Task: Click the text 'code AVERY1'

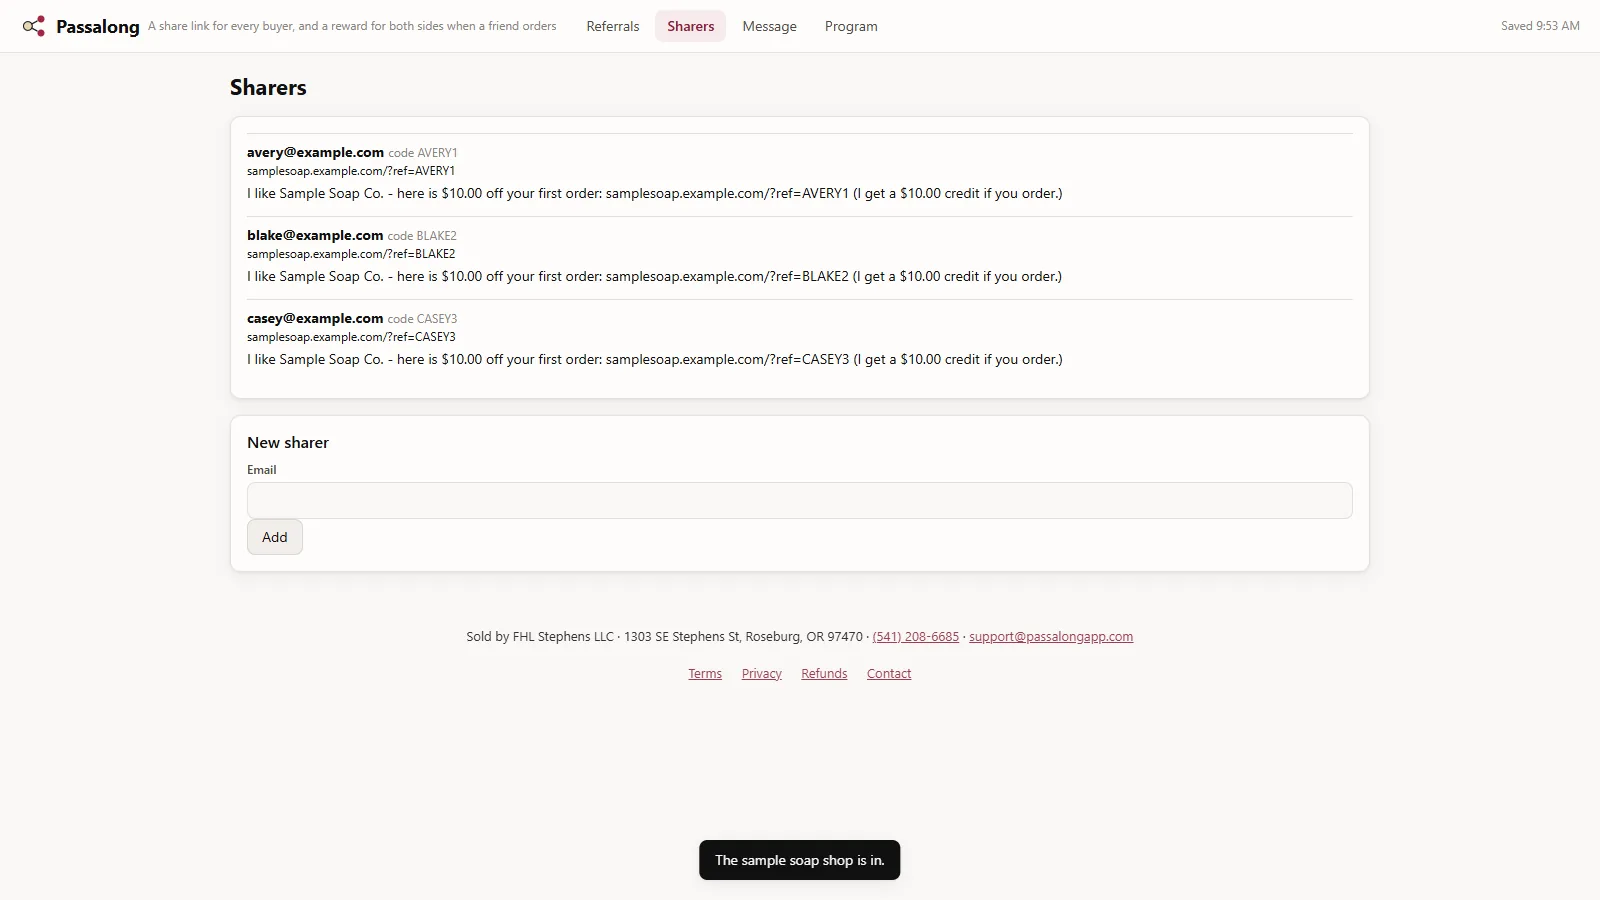Action: pyautogui.click(x=423, y=153)
